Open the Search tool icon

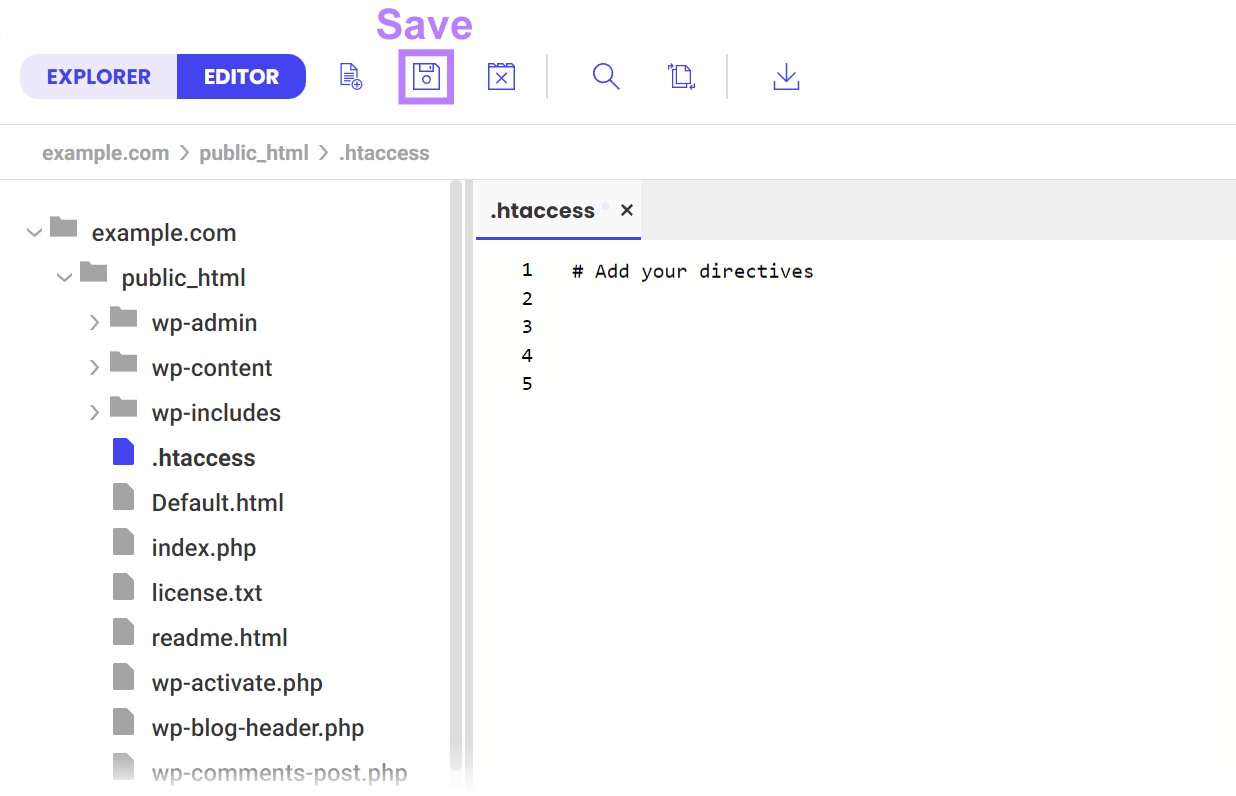(x=606, y=76)
